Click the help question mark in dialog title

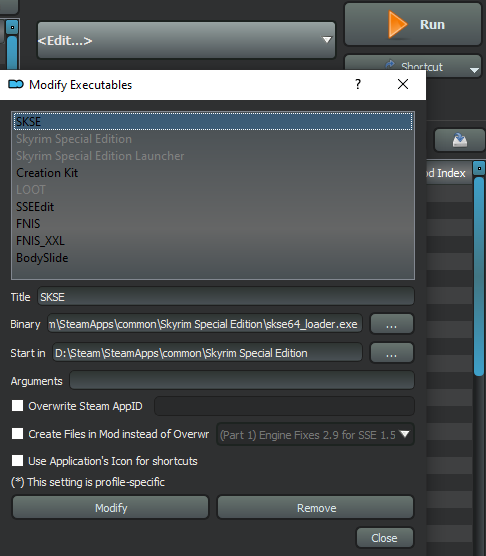pos(358,84)
